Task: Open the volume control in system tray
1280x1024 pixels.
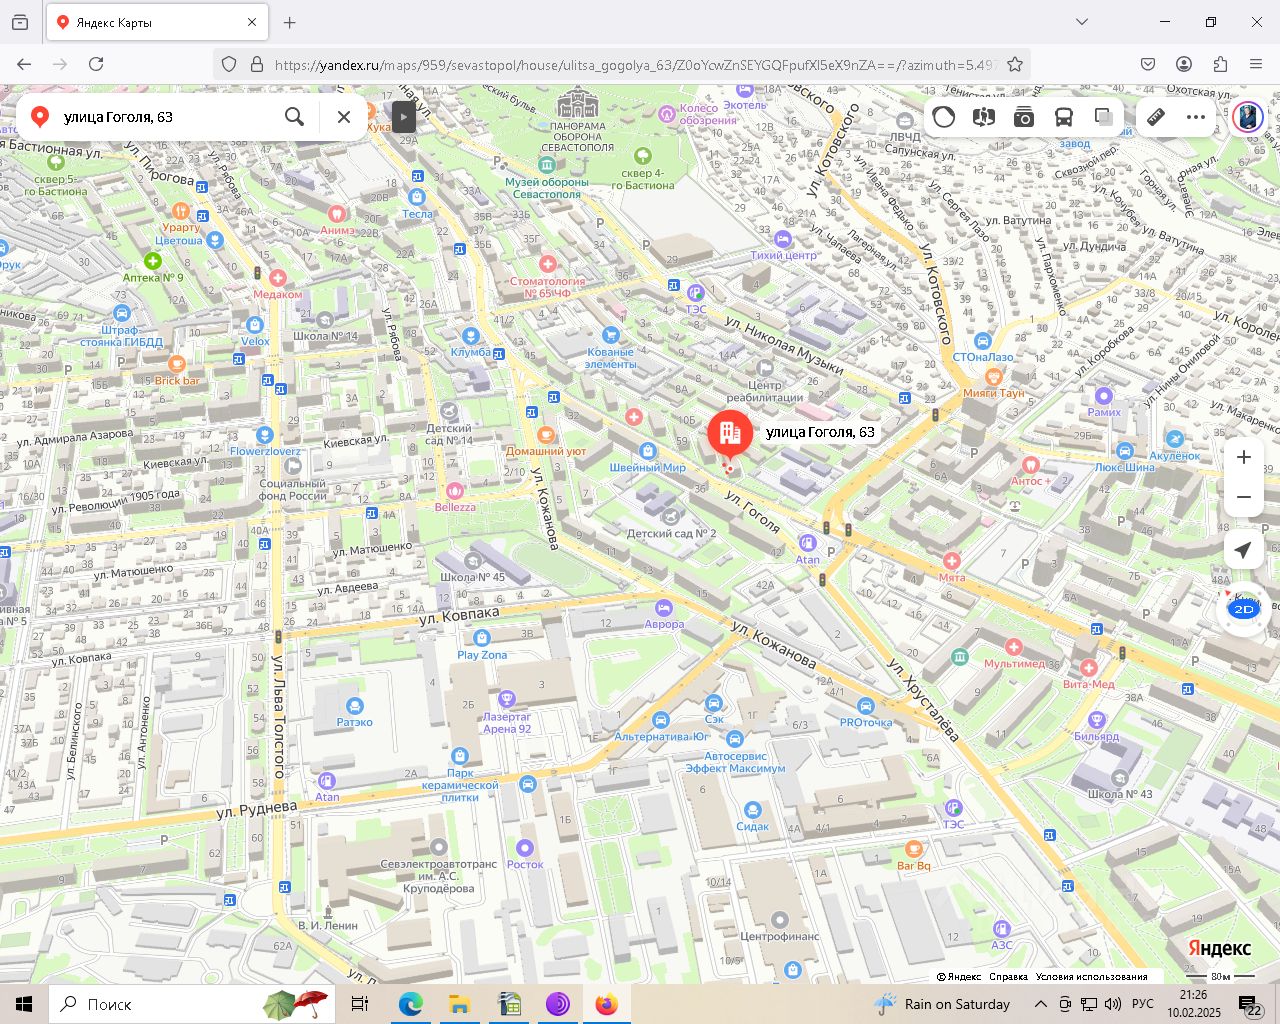Action: [x=1113, y=1004]
